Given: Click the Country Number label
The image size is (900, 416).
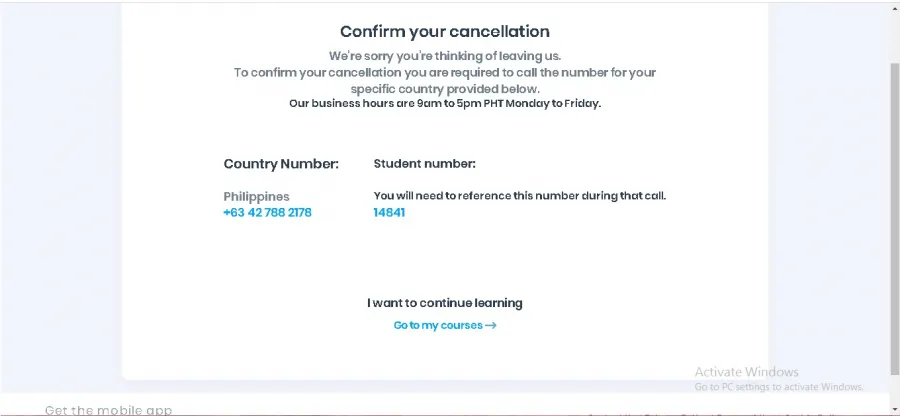Looking at the screenshot, I should click(281, 163).
